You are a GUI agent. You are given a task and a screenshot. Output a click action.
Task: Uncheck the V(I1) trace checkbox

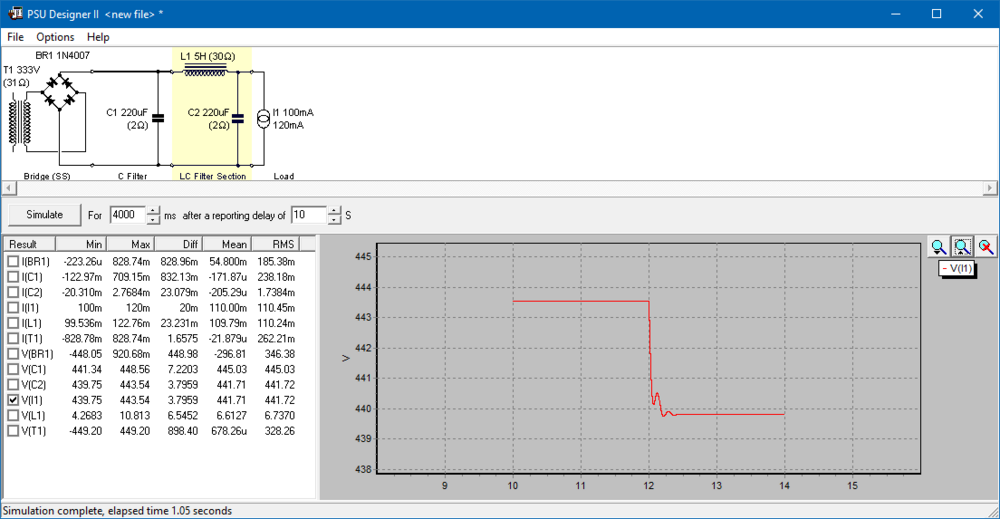pyautogui.click(x=13, y=399)
